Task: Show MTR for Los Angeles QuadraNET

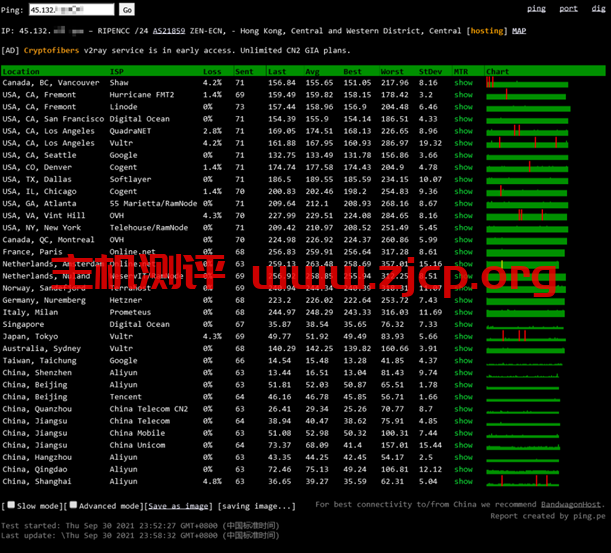Action: click(463, 131)
